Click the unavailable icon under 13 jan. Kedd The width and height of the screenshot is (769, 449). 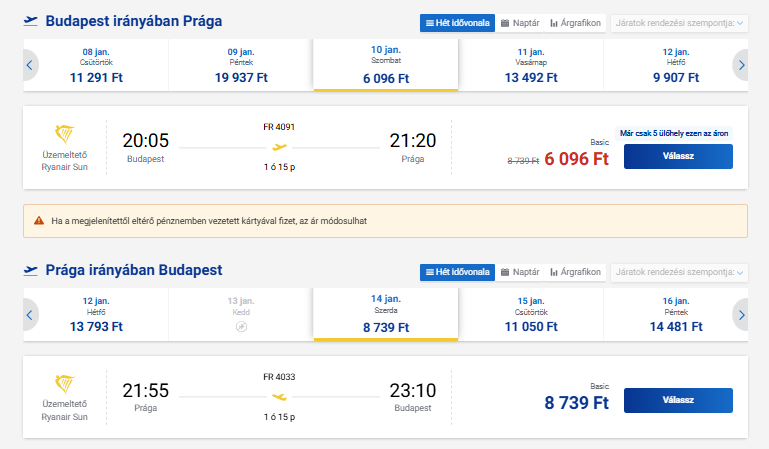[241, 326]
